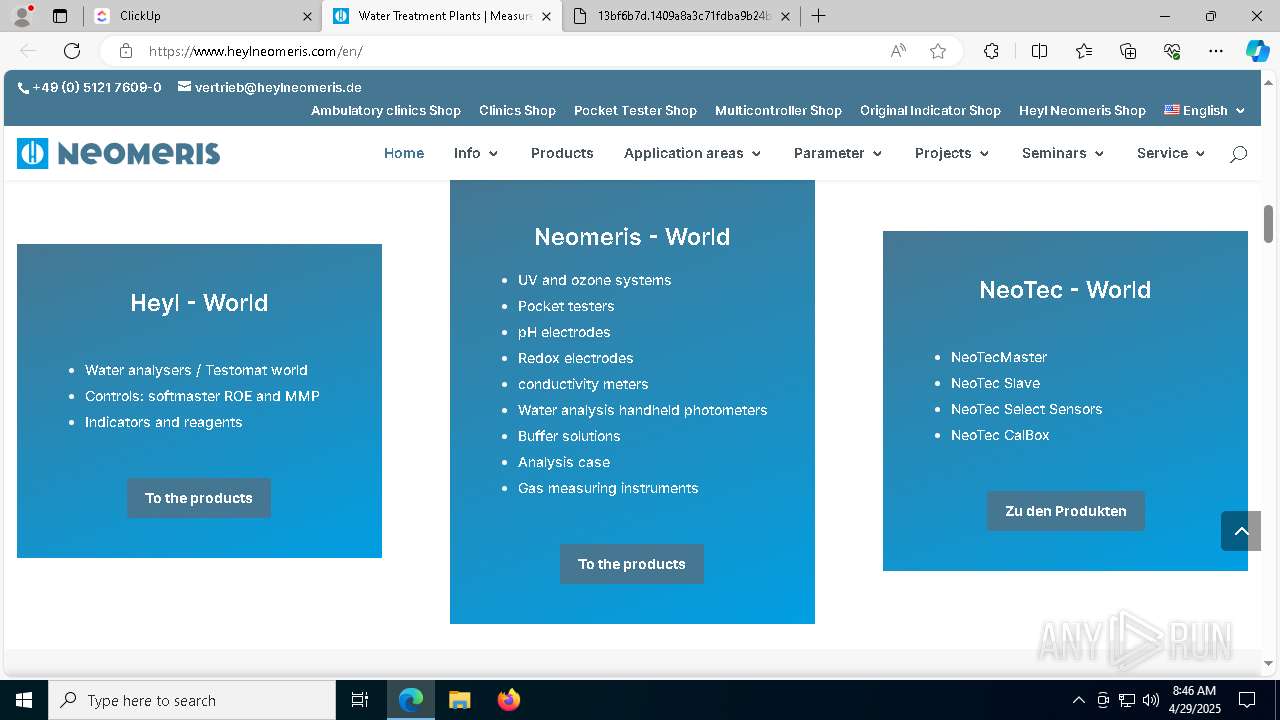Close the ClickUp tab
Viewport: 1280px width, 720px height.
pos(306,16)
